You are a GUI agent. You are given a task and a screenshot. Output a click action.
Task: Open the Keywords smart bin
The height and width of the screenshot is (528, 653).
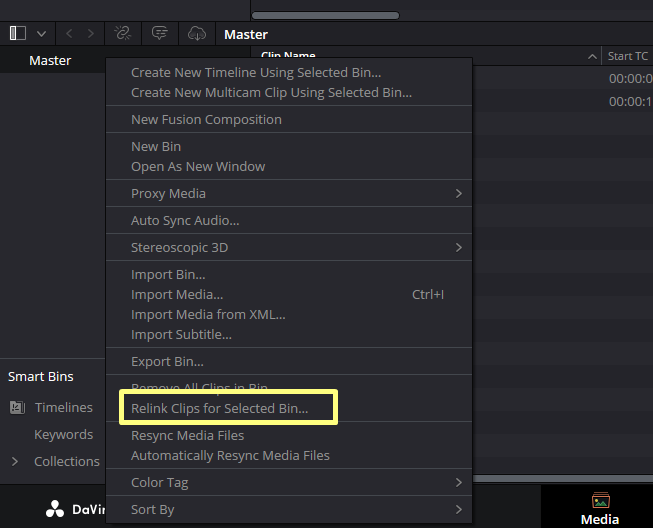[64, 434]
